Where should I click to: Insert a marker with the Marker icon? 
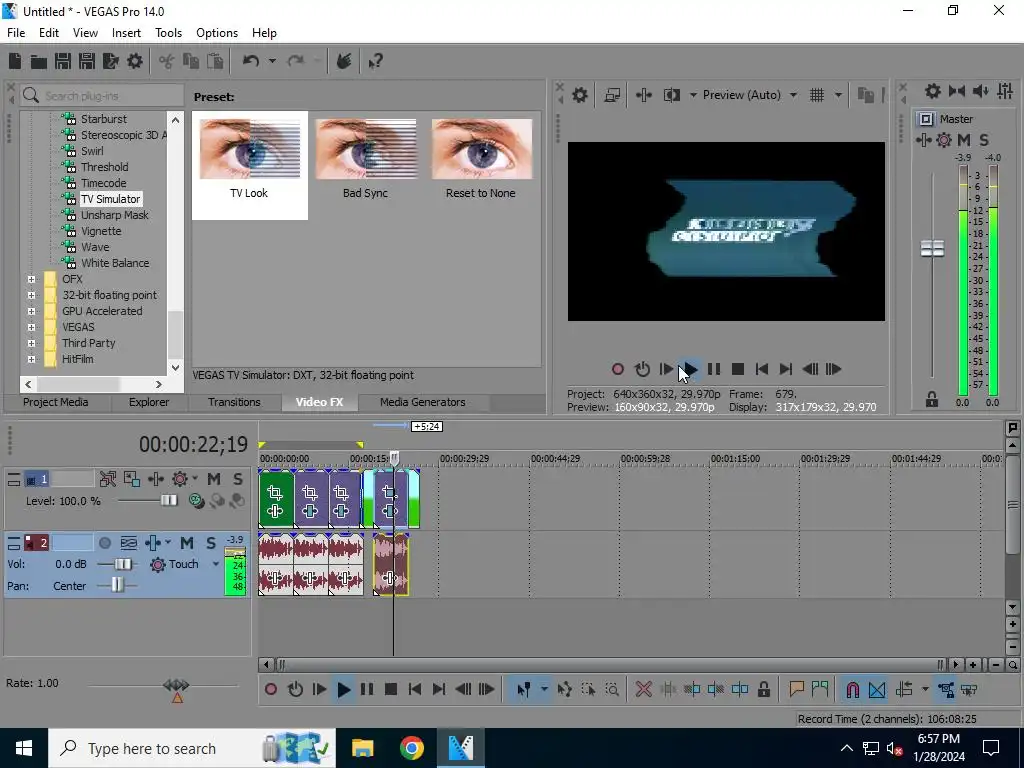796,690
